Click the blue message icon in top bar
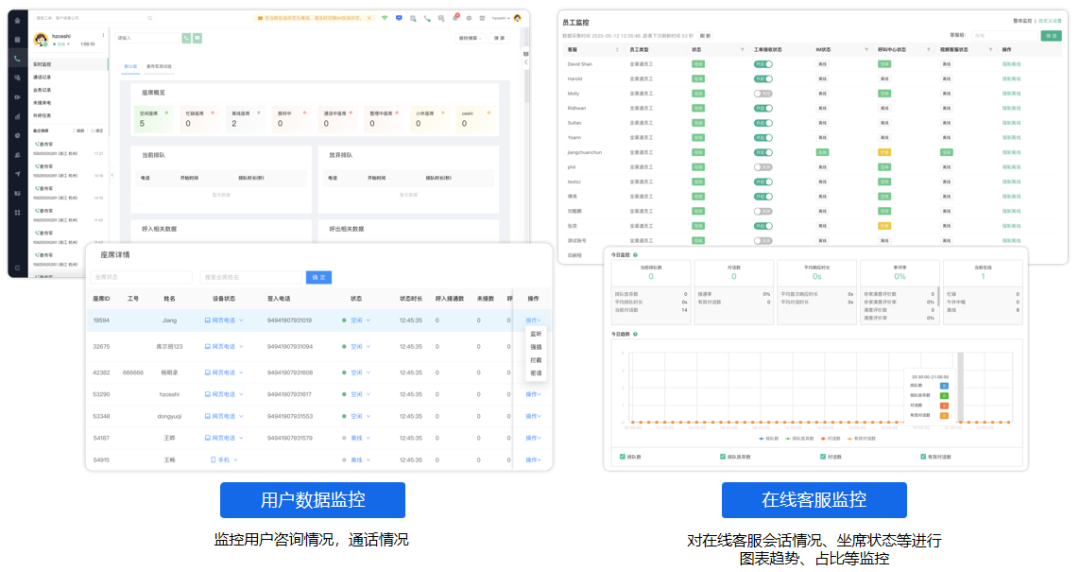Viewport: 1080px width, 572px height. click(399, 18)
